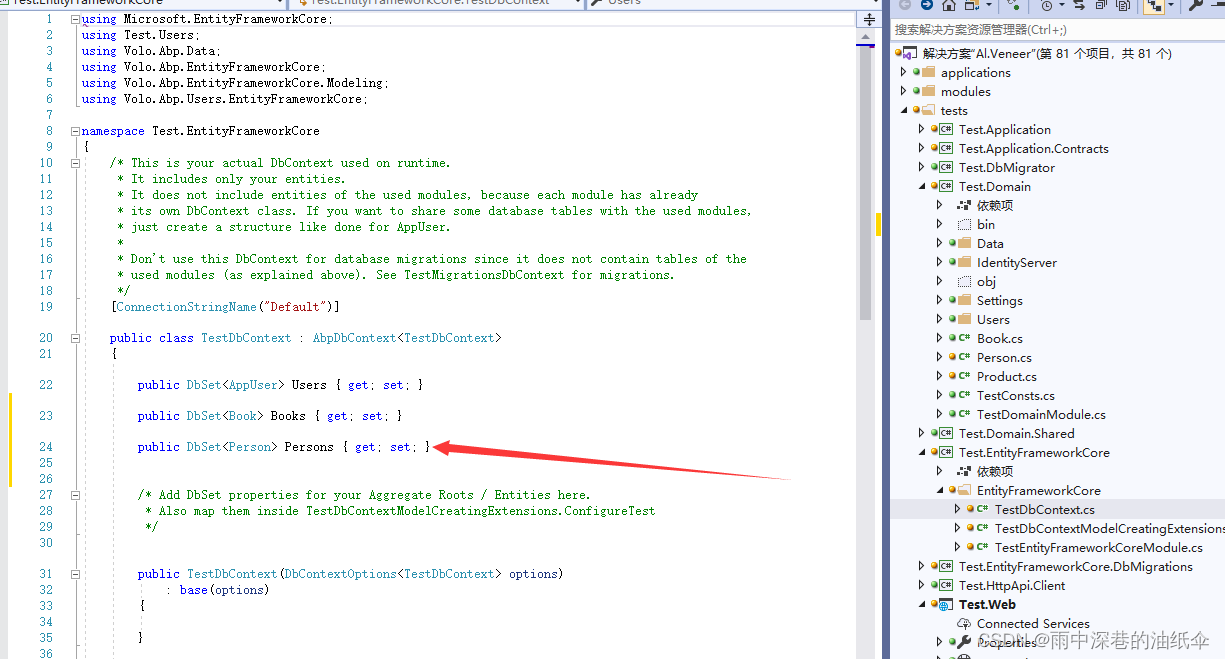Click the forward navigation arrow in Solution Explorer

(x=927, y=6)
